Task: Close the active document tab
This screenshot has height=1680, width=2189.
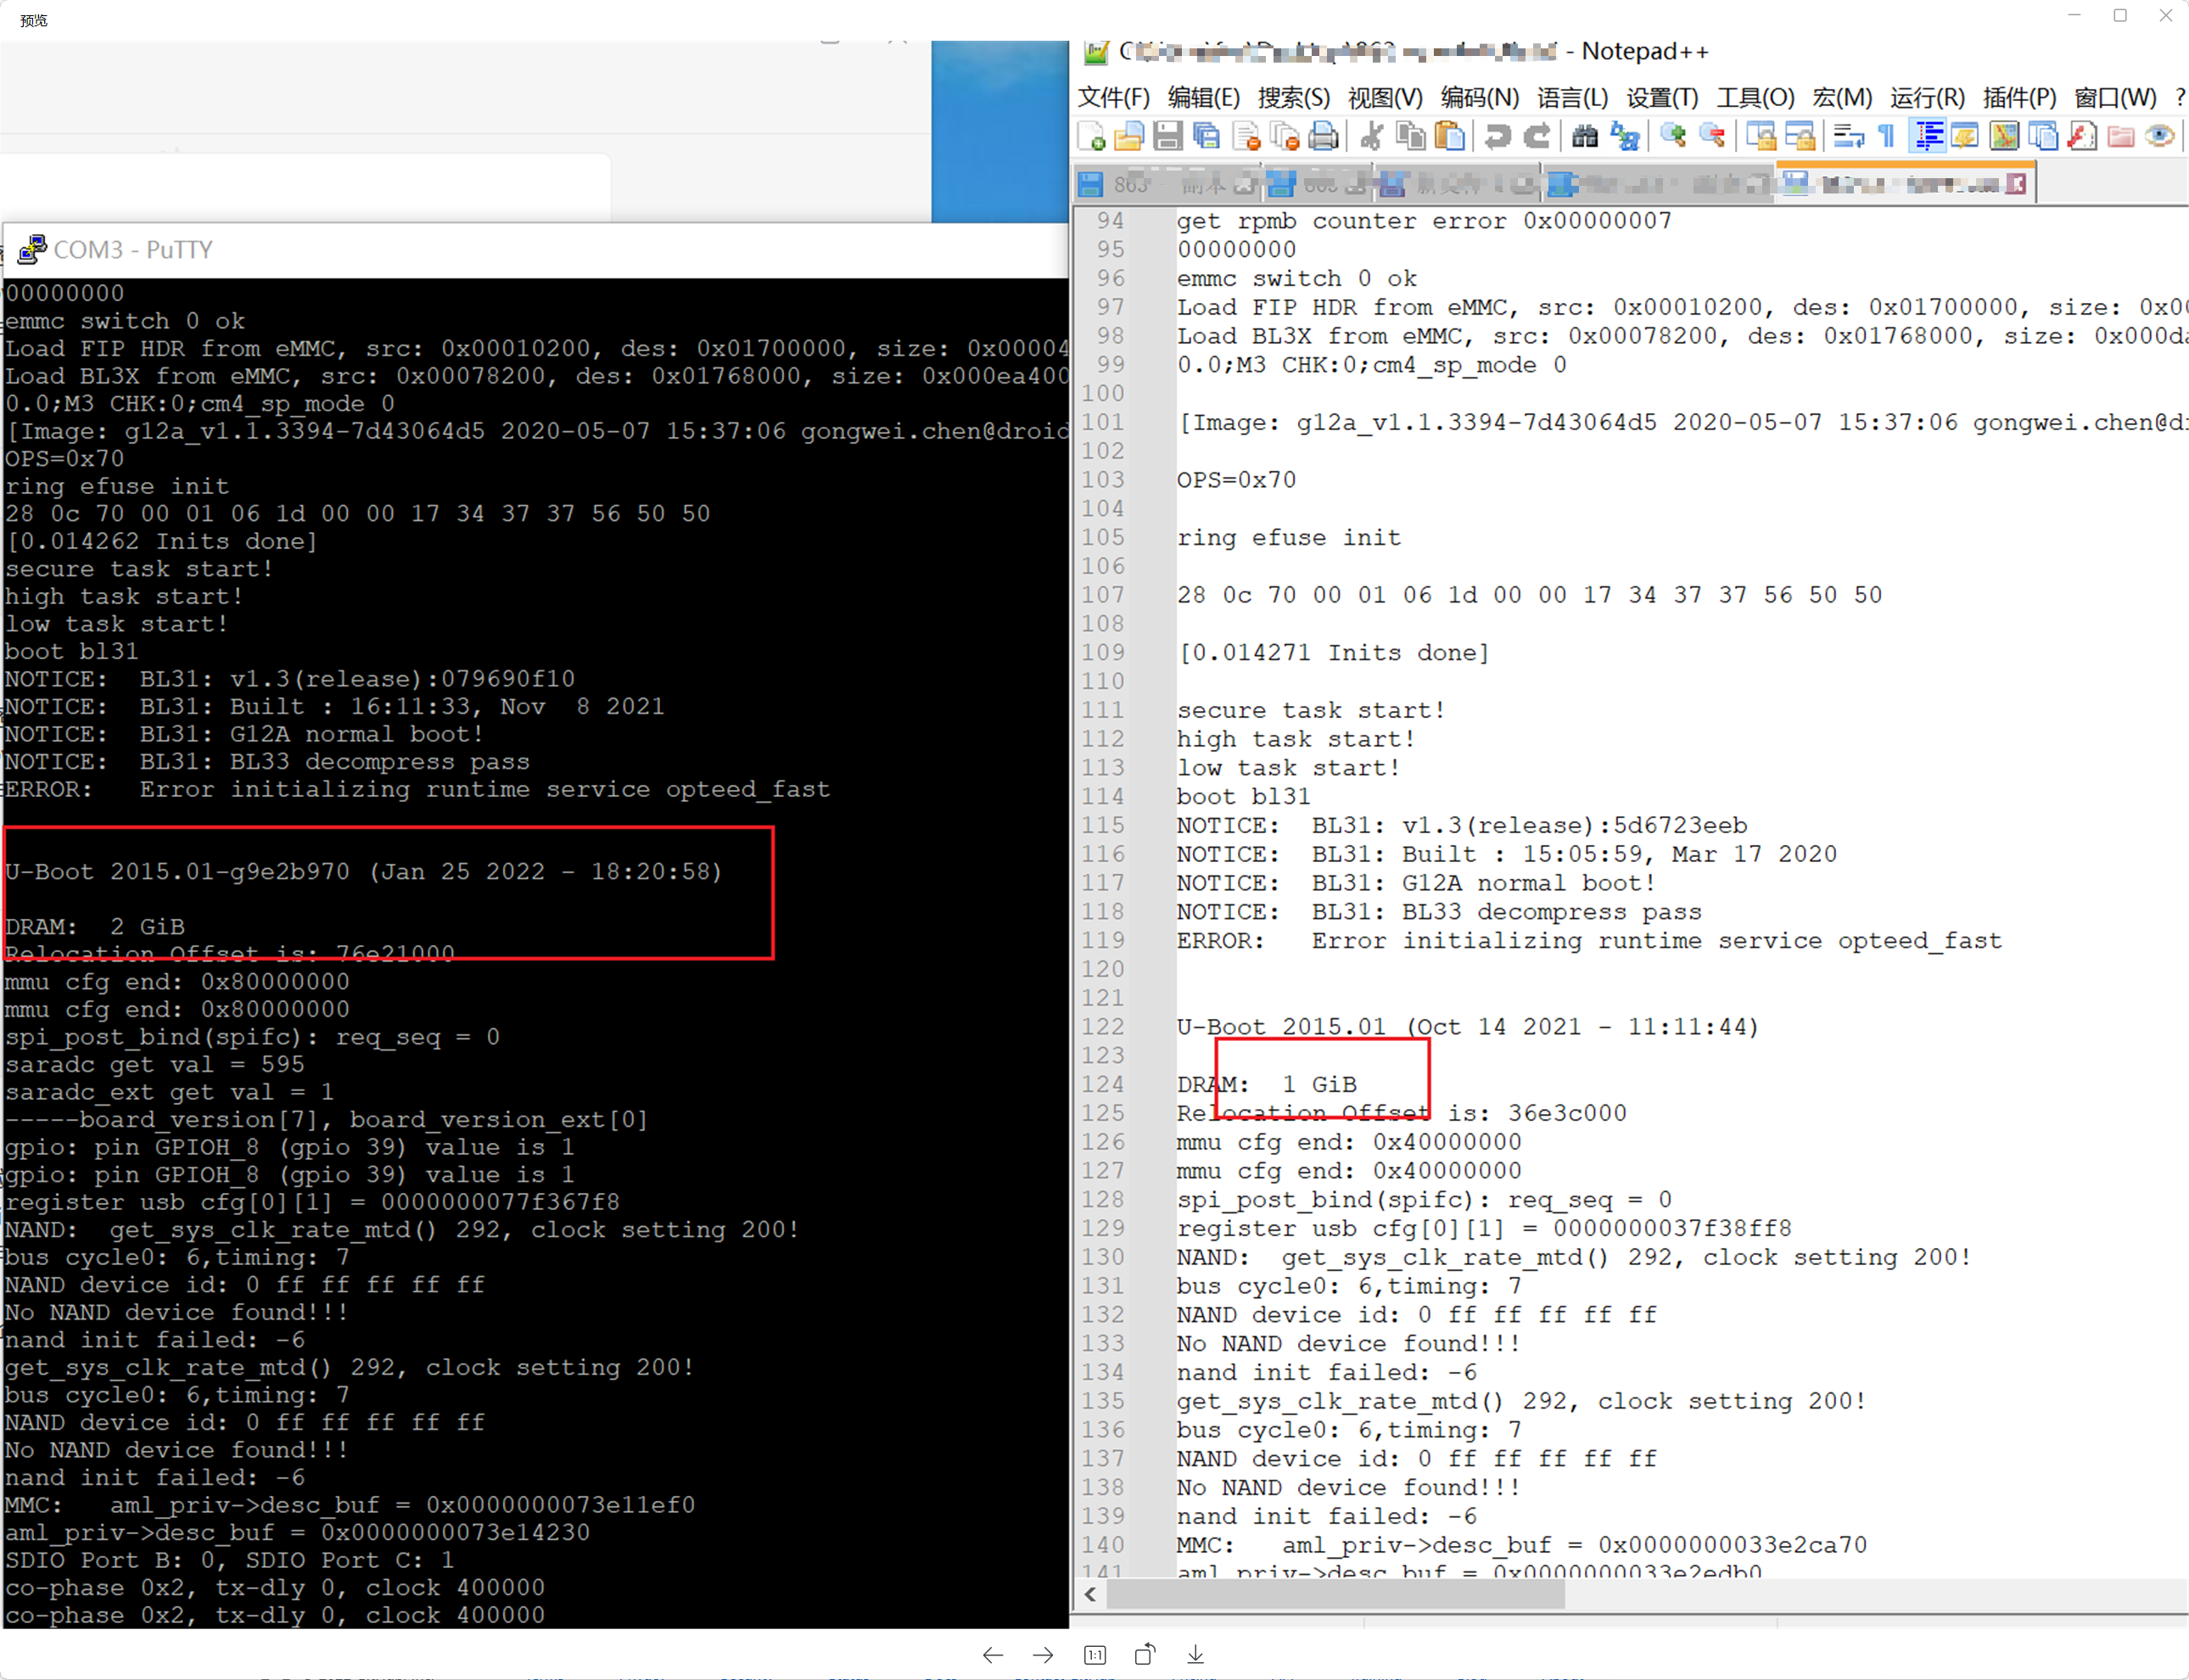Action: [2017, 184]
